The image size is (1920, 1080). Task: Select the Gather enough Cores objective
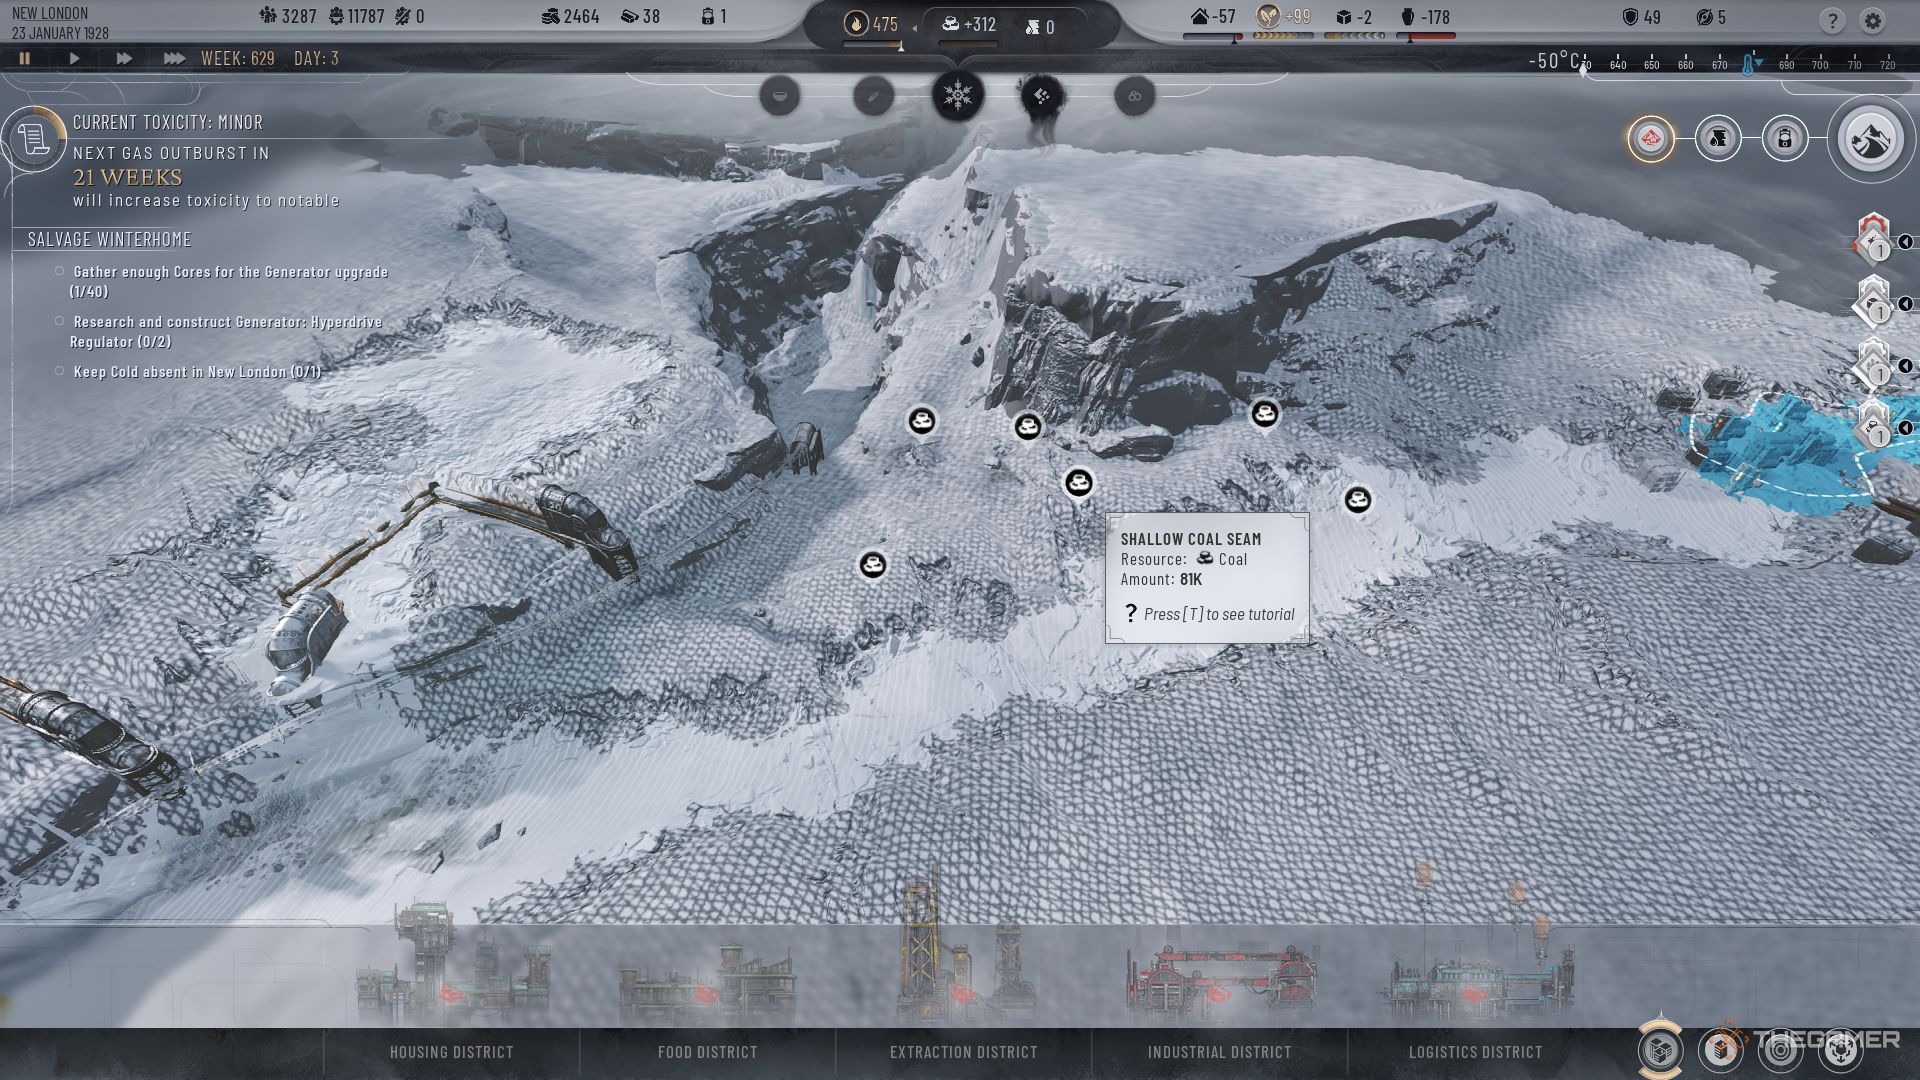228,281
